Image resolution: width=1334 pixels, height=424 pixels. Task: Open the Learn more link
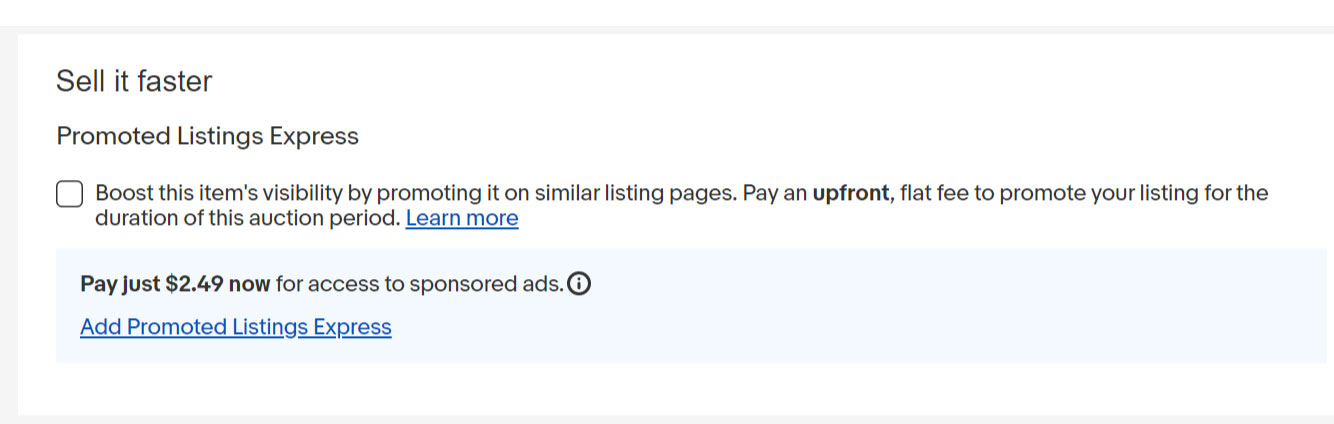click(462, 218)
